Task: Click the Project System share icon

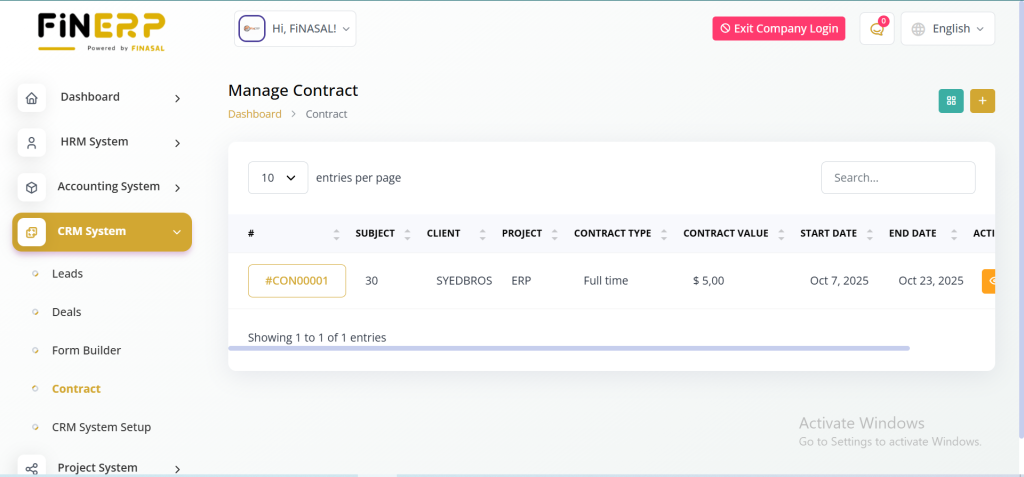Action: 32,467
